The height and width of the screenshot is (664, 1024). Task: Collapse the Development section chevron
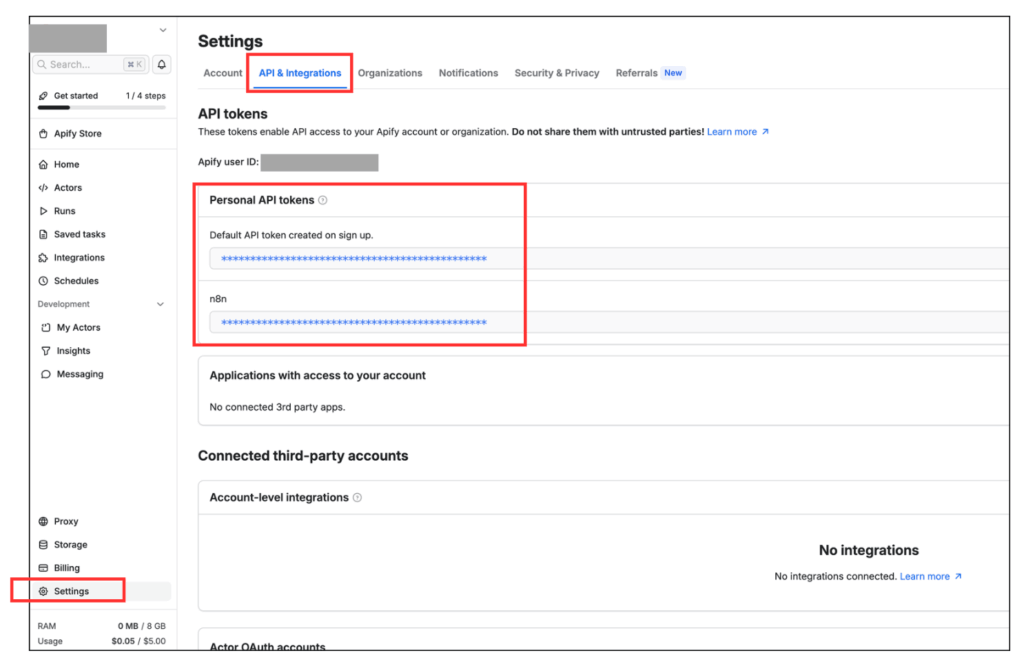pyautogui.click(x=161, y=304)
